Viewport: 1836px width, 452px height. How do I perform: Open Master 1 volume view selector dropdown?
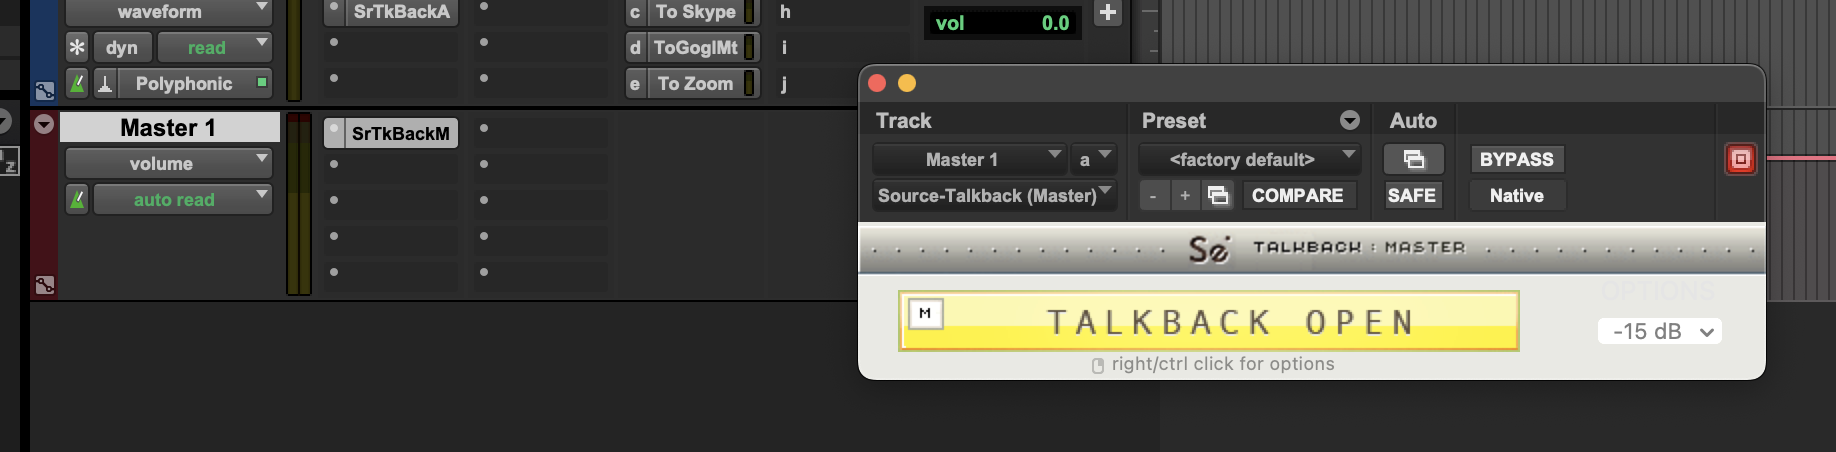pyautogui.click(x=169, y=164)
